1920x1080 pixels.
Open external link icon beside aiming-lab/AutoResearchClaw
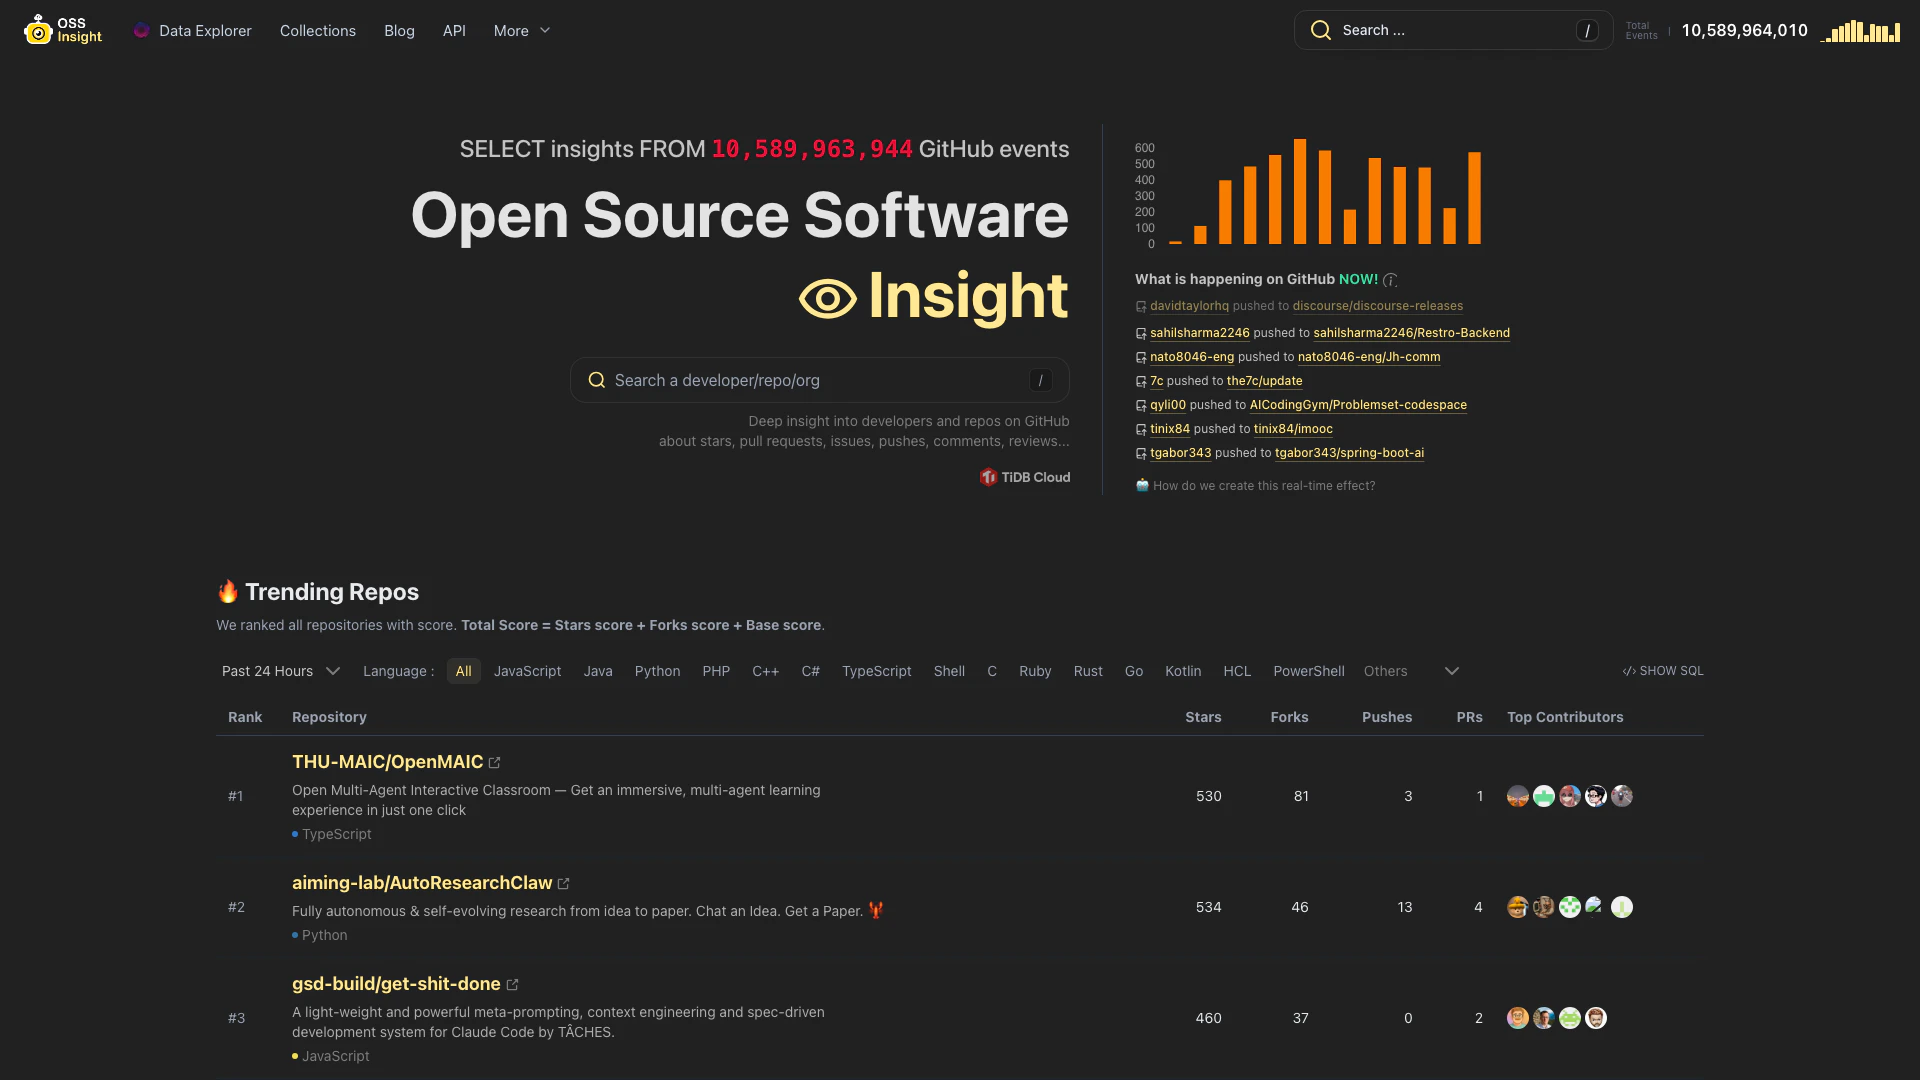click(x=563, y=884)
